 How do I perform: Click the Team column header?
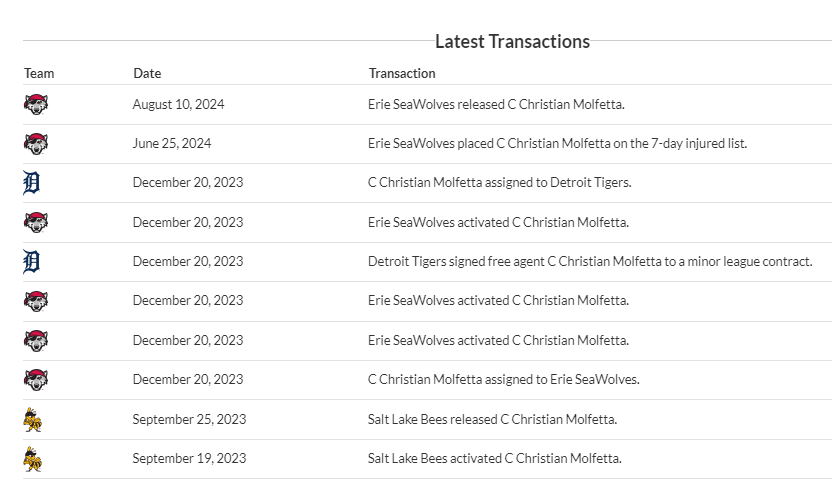[39, 73]
